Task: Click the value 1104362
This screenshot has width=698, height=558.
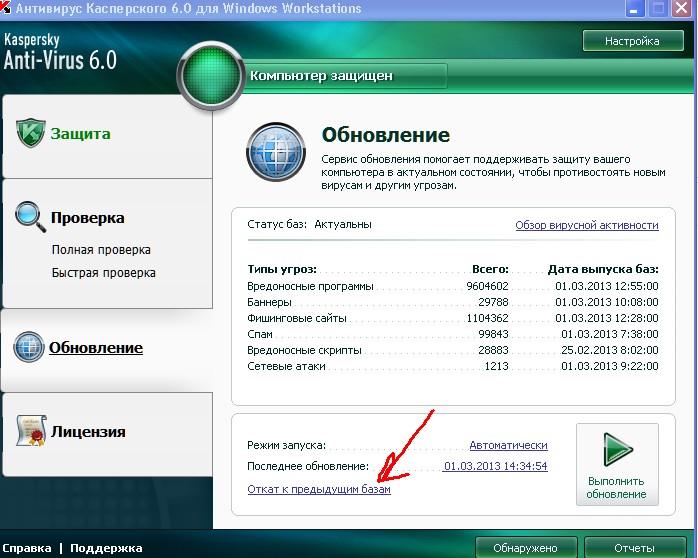Action: [487, 318]
